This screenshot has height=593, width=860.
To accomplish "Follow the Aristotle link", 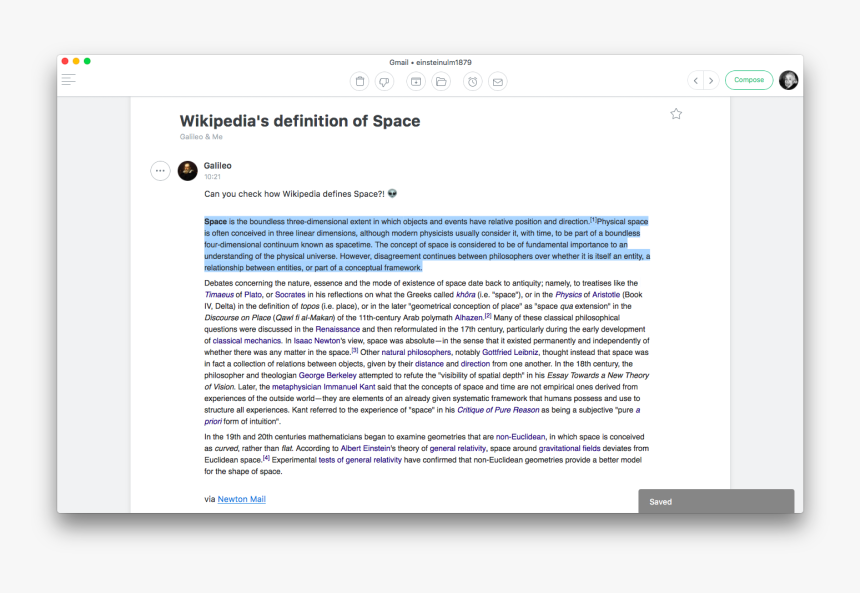I will [x=606, y=295].
